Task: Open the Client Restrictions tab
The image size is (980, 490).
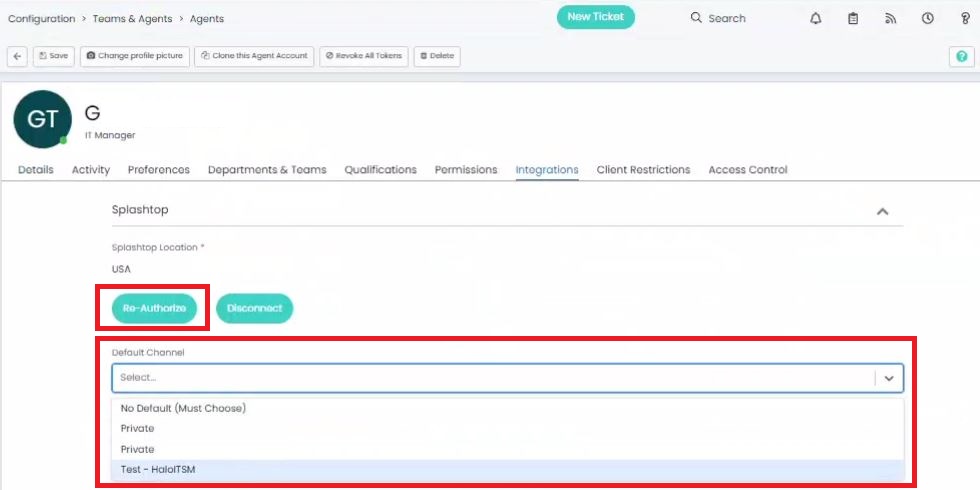Action: [643, 170]
